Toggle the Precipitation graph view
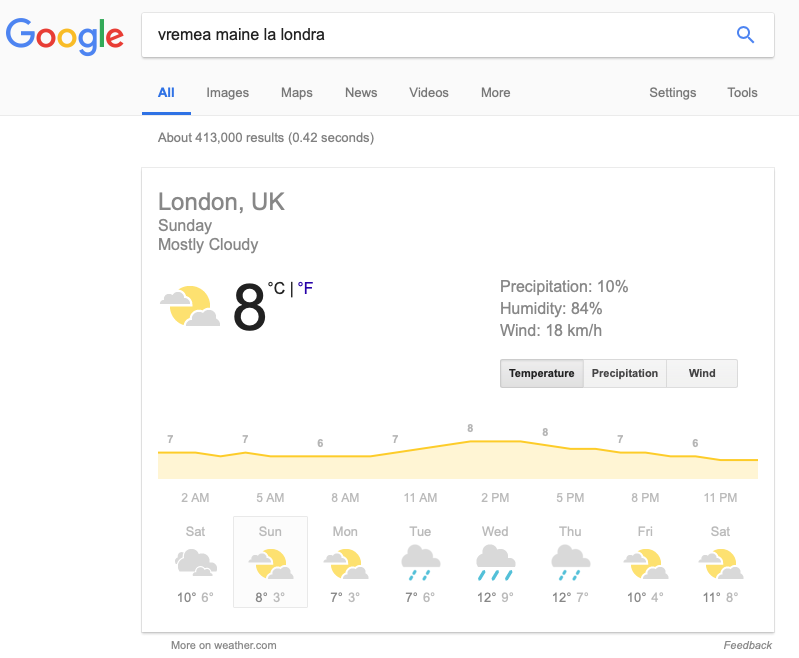The height and width of the screenshot is (658, 799). point(625,374)
